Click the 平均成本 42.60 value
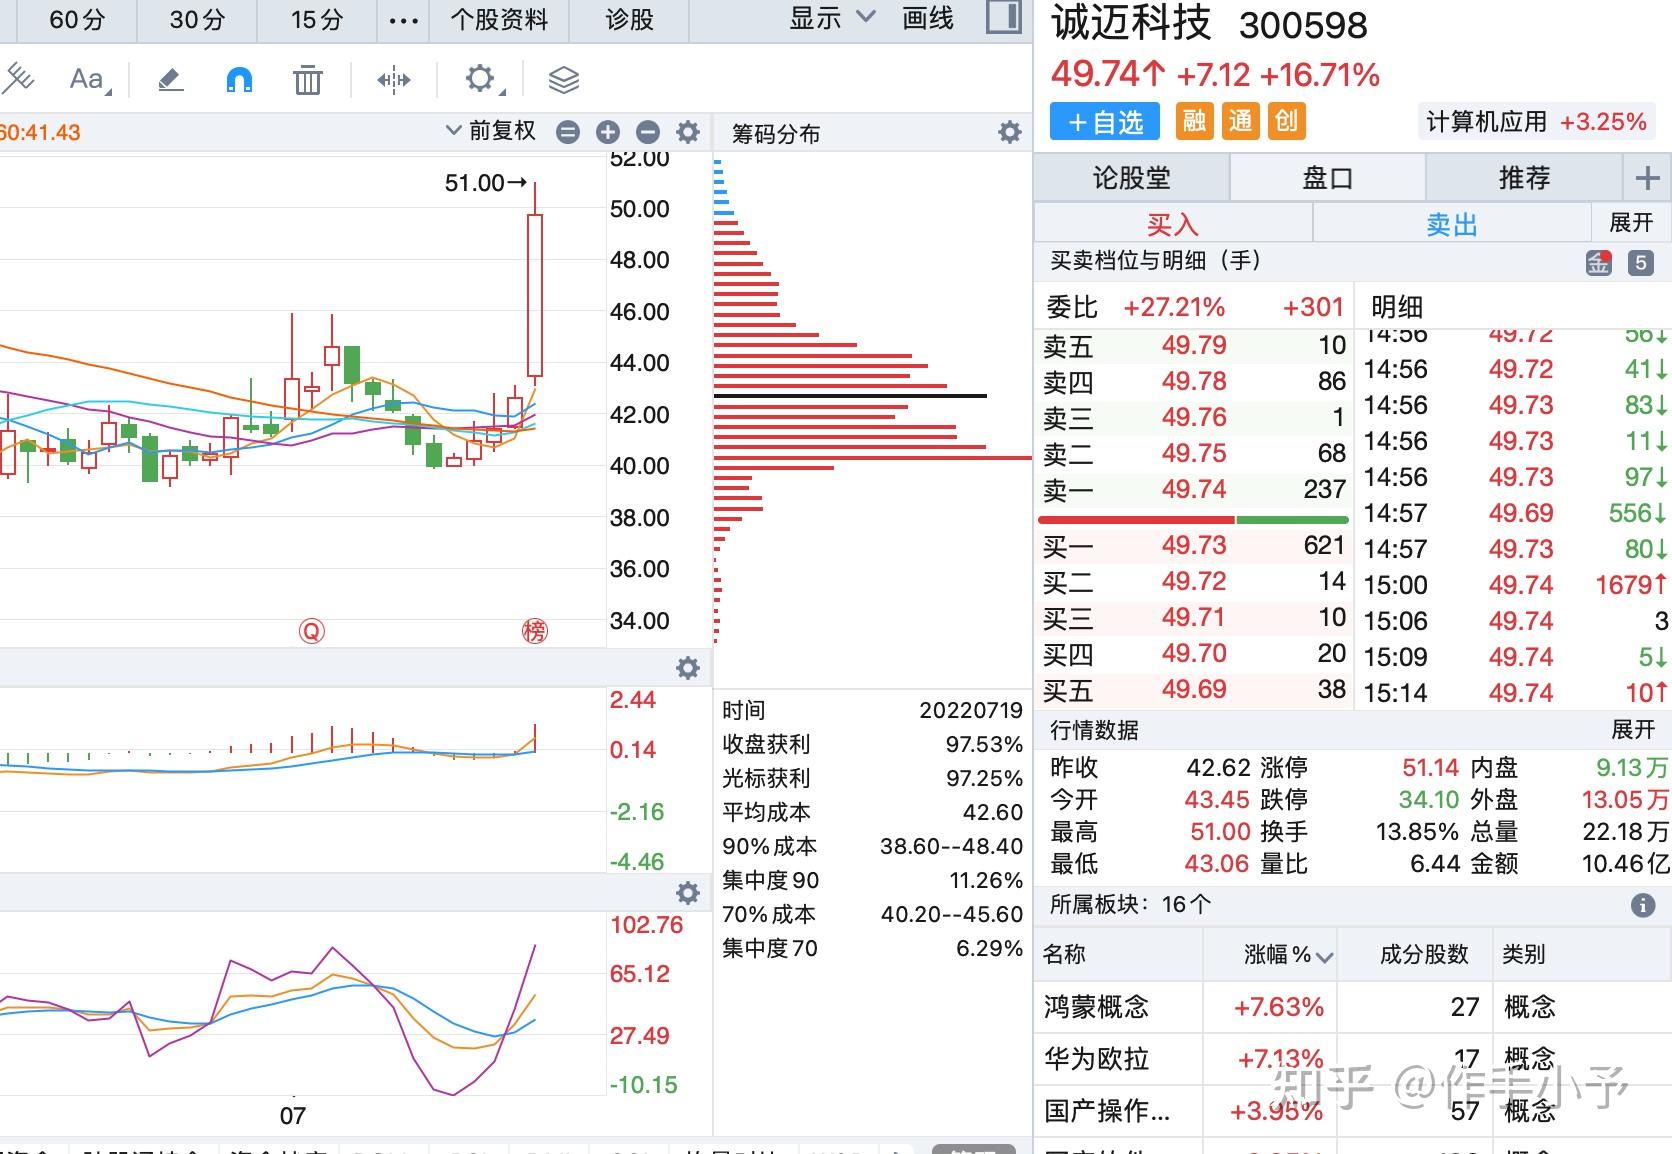This screenshot has width=1672, height=1154. (x=992, y=813)
